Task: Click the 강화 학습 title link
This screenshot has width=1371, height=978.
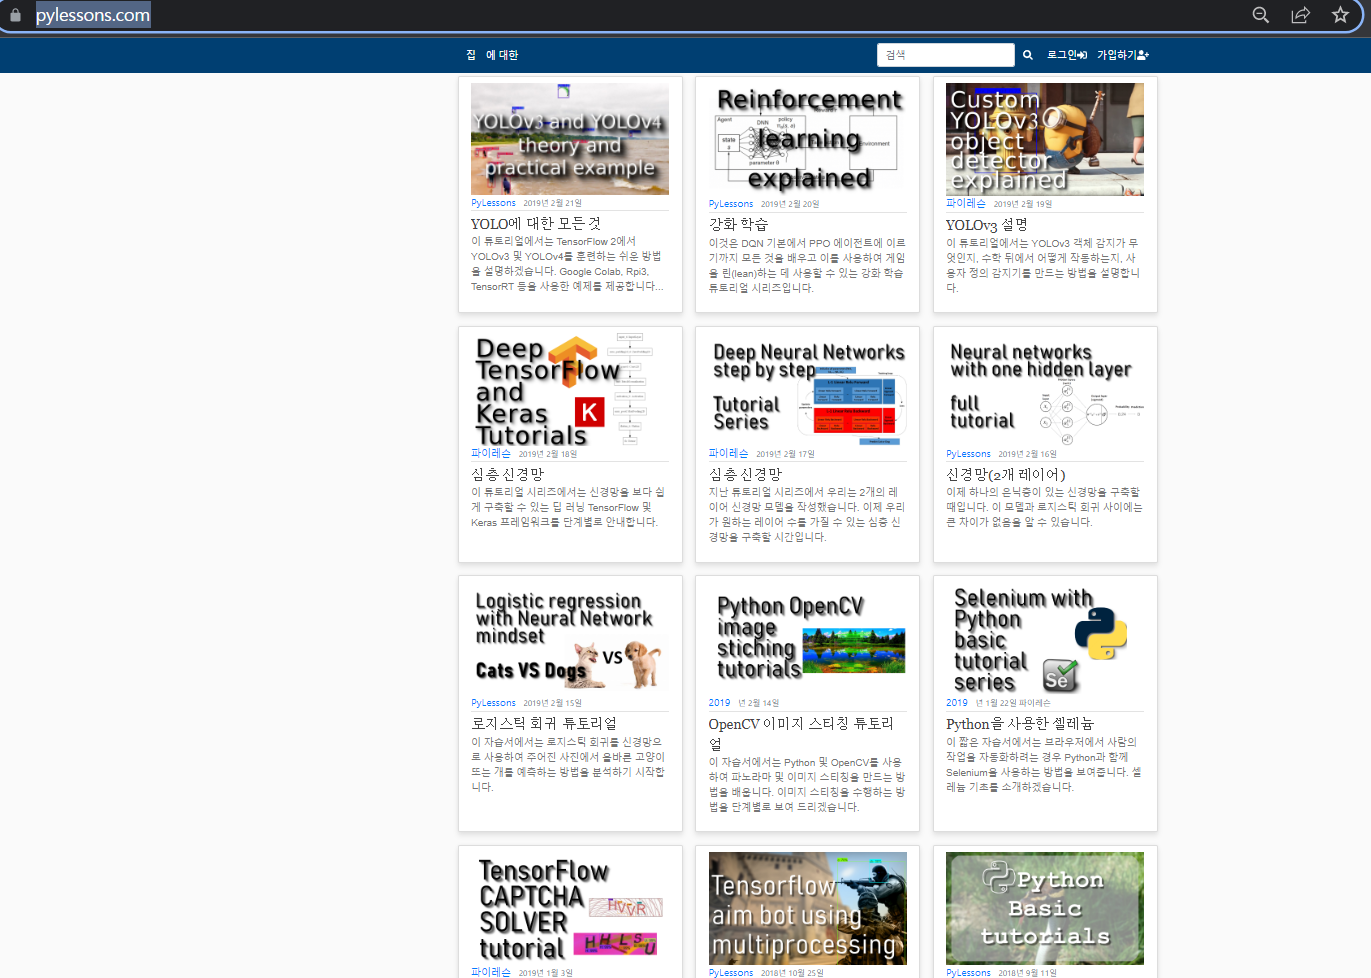Action: point(739,224)
